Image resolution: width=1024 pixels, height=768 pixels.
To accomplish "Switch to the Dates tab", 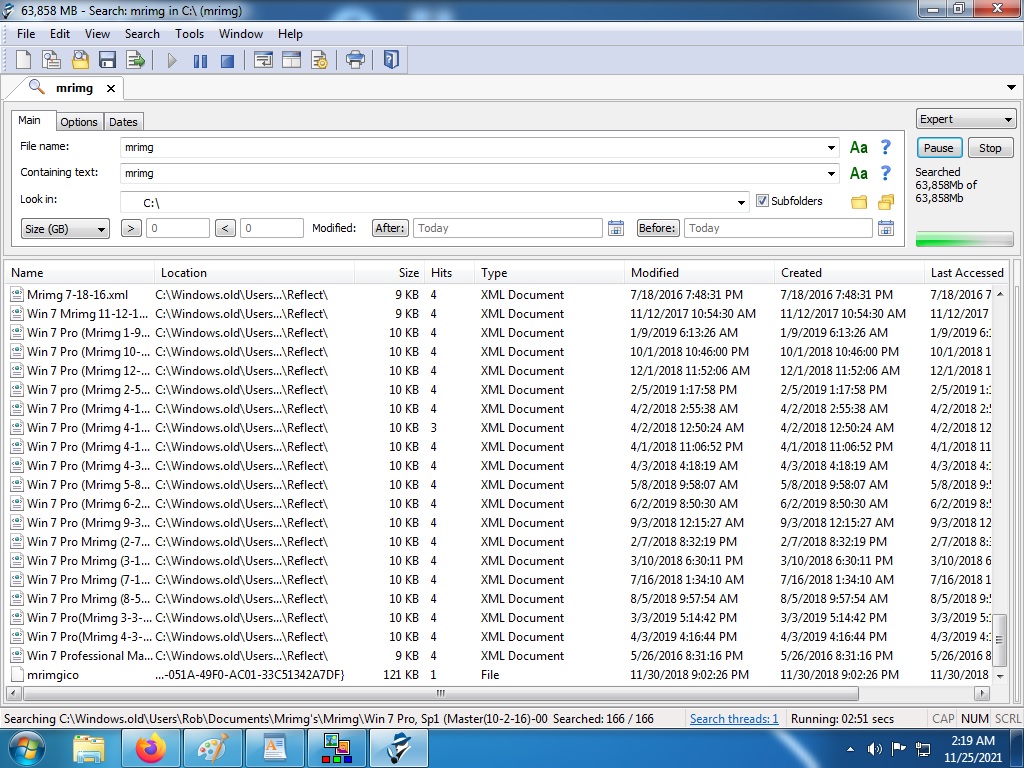I will click(123, 122).
